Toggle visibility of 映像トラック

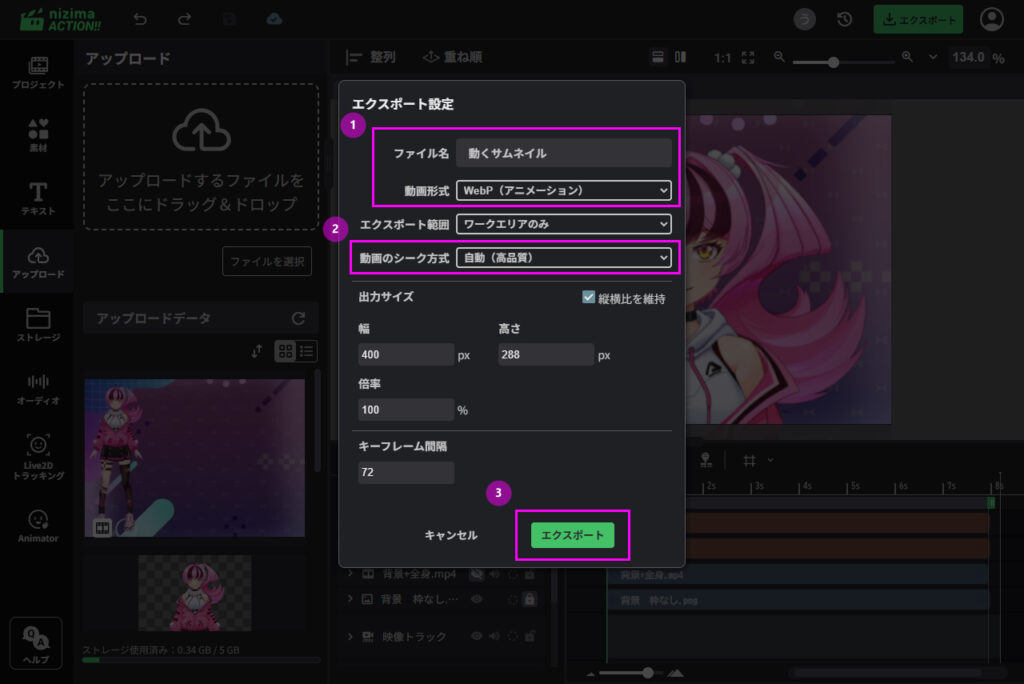pyautogui.click(x=477, y=636)
